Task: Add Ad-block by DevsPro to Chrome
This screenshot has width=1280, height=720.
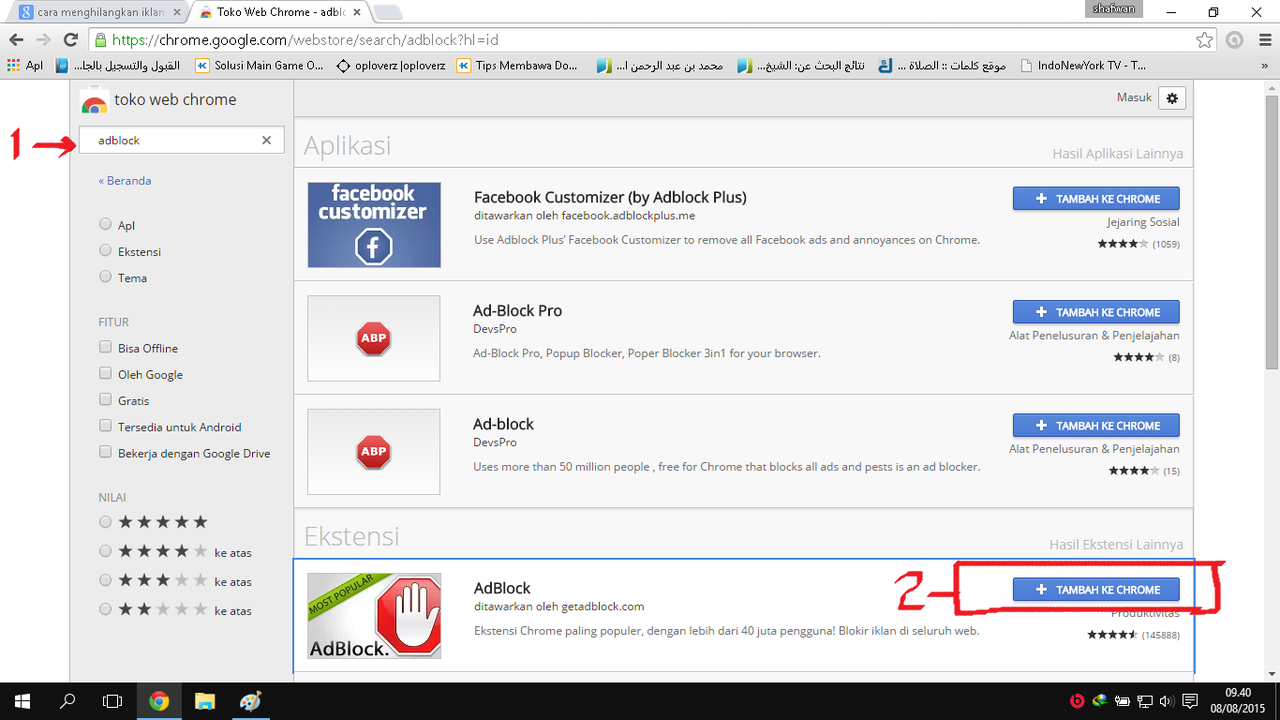Action: click(x=1096, y=425)
